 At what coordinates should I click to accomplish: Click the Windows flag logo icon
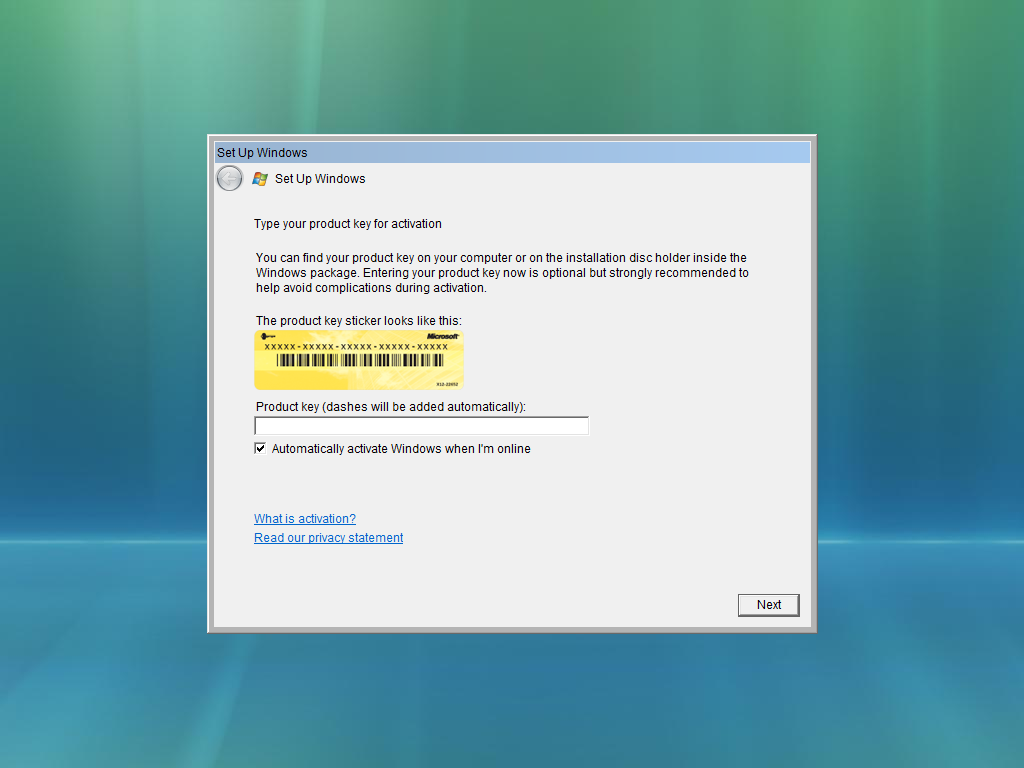pyautogui.click(x=260, y=179)
